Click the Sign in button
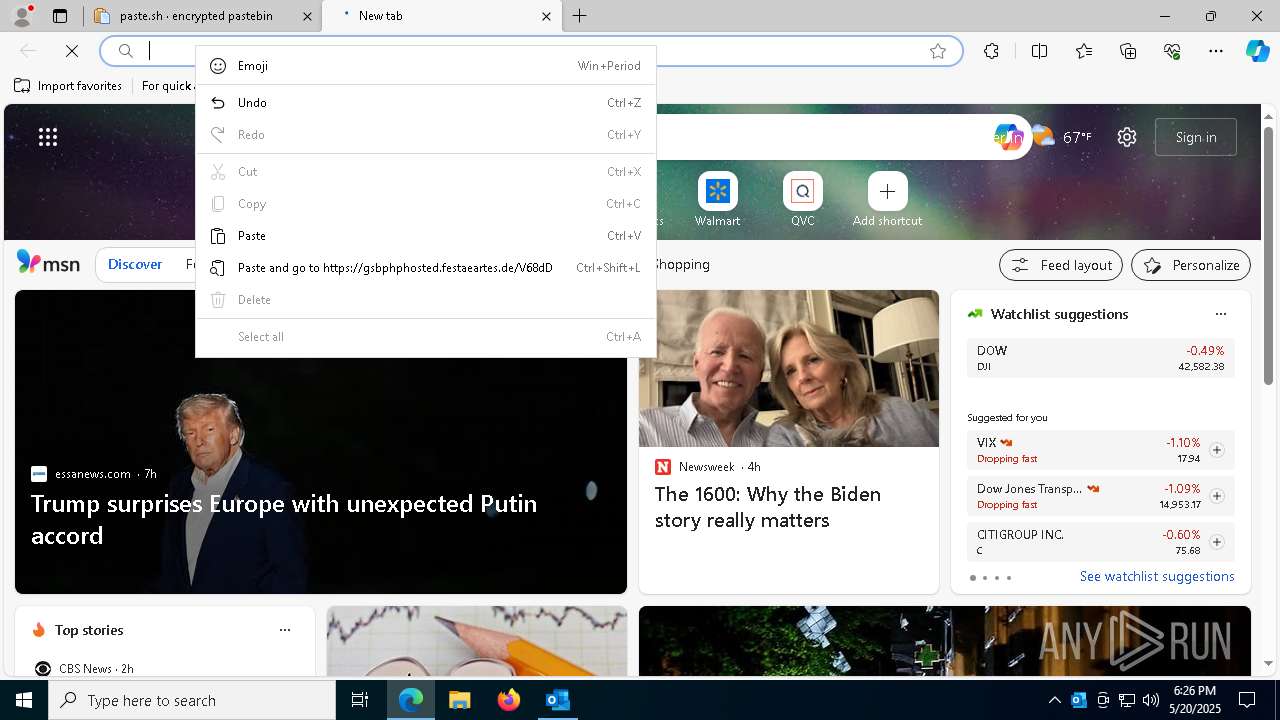Viewport: 1280px width, 720px height. click(1196, 137)
